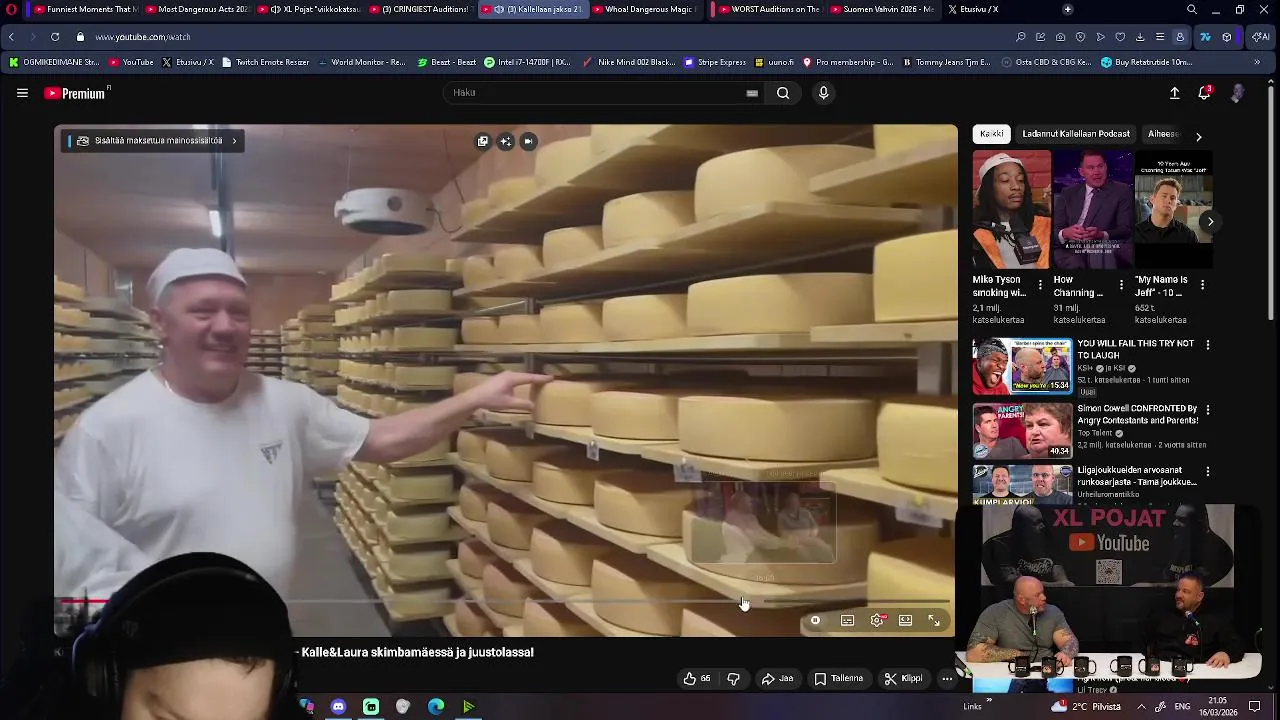Save the video using Tallenna button
This screenshot has height=720, width=1280.
pos(838,678)
